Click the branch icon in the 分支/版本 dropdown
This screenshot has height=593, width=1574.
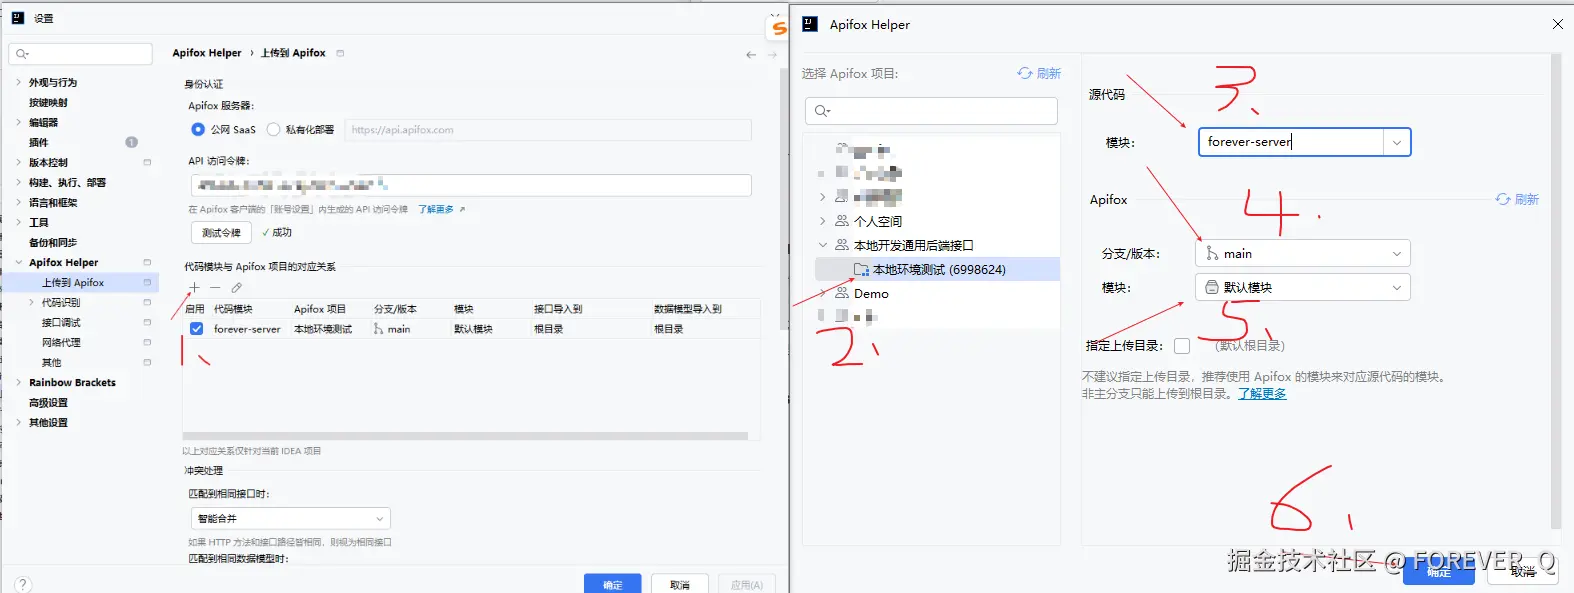pyautogui.click(x=1212, y=253)
